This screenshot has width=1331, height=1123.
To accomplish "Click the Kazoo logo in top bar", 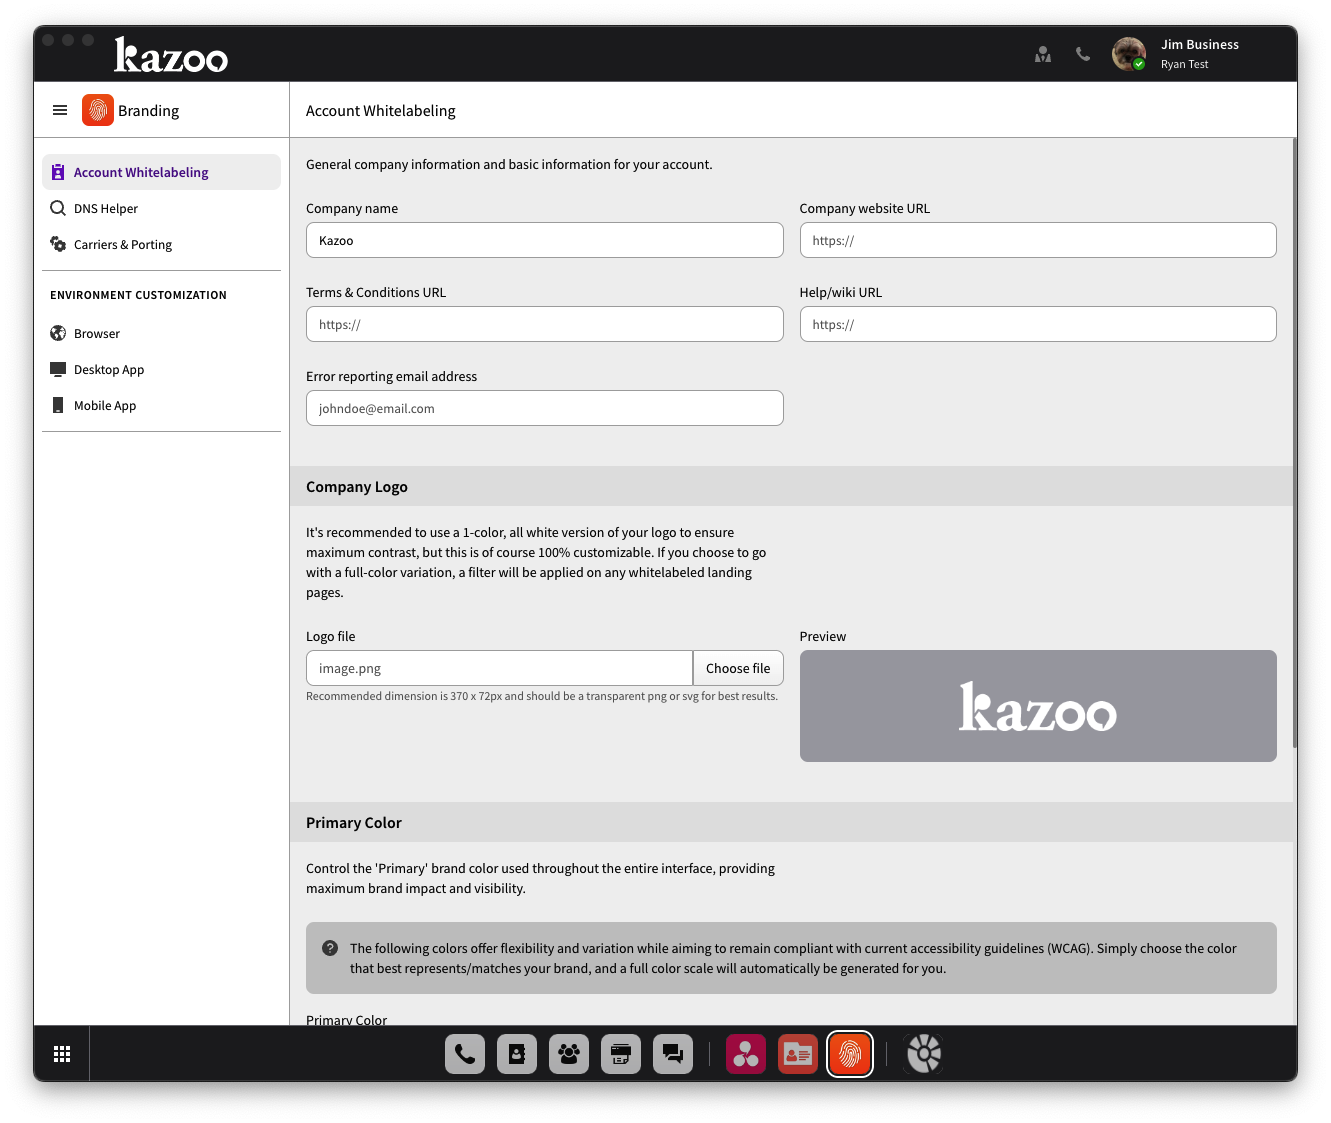I will coord(171,55).
